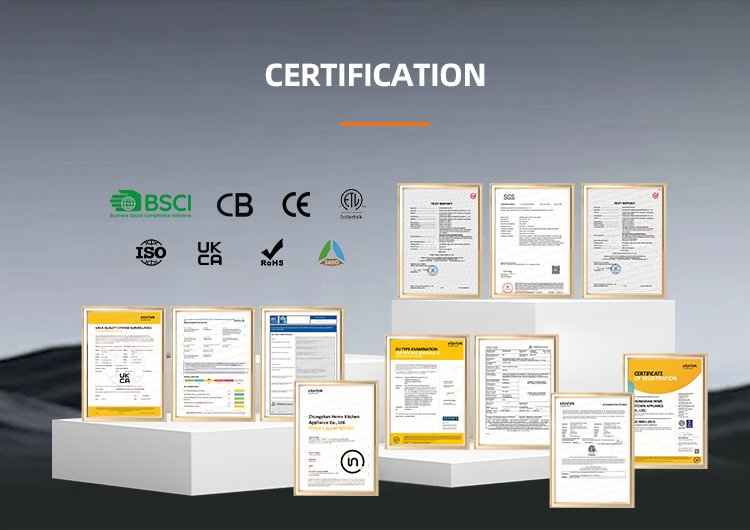
Task: Click the CERTIFICATION heading text
Action: pos(375,75)
